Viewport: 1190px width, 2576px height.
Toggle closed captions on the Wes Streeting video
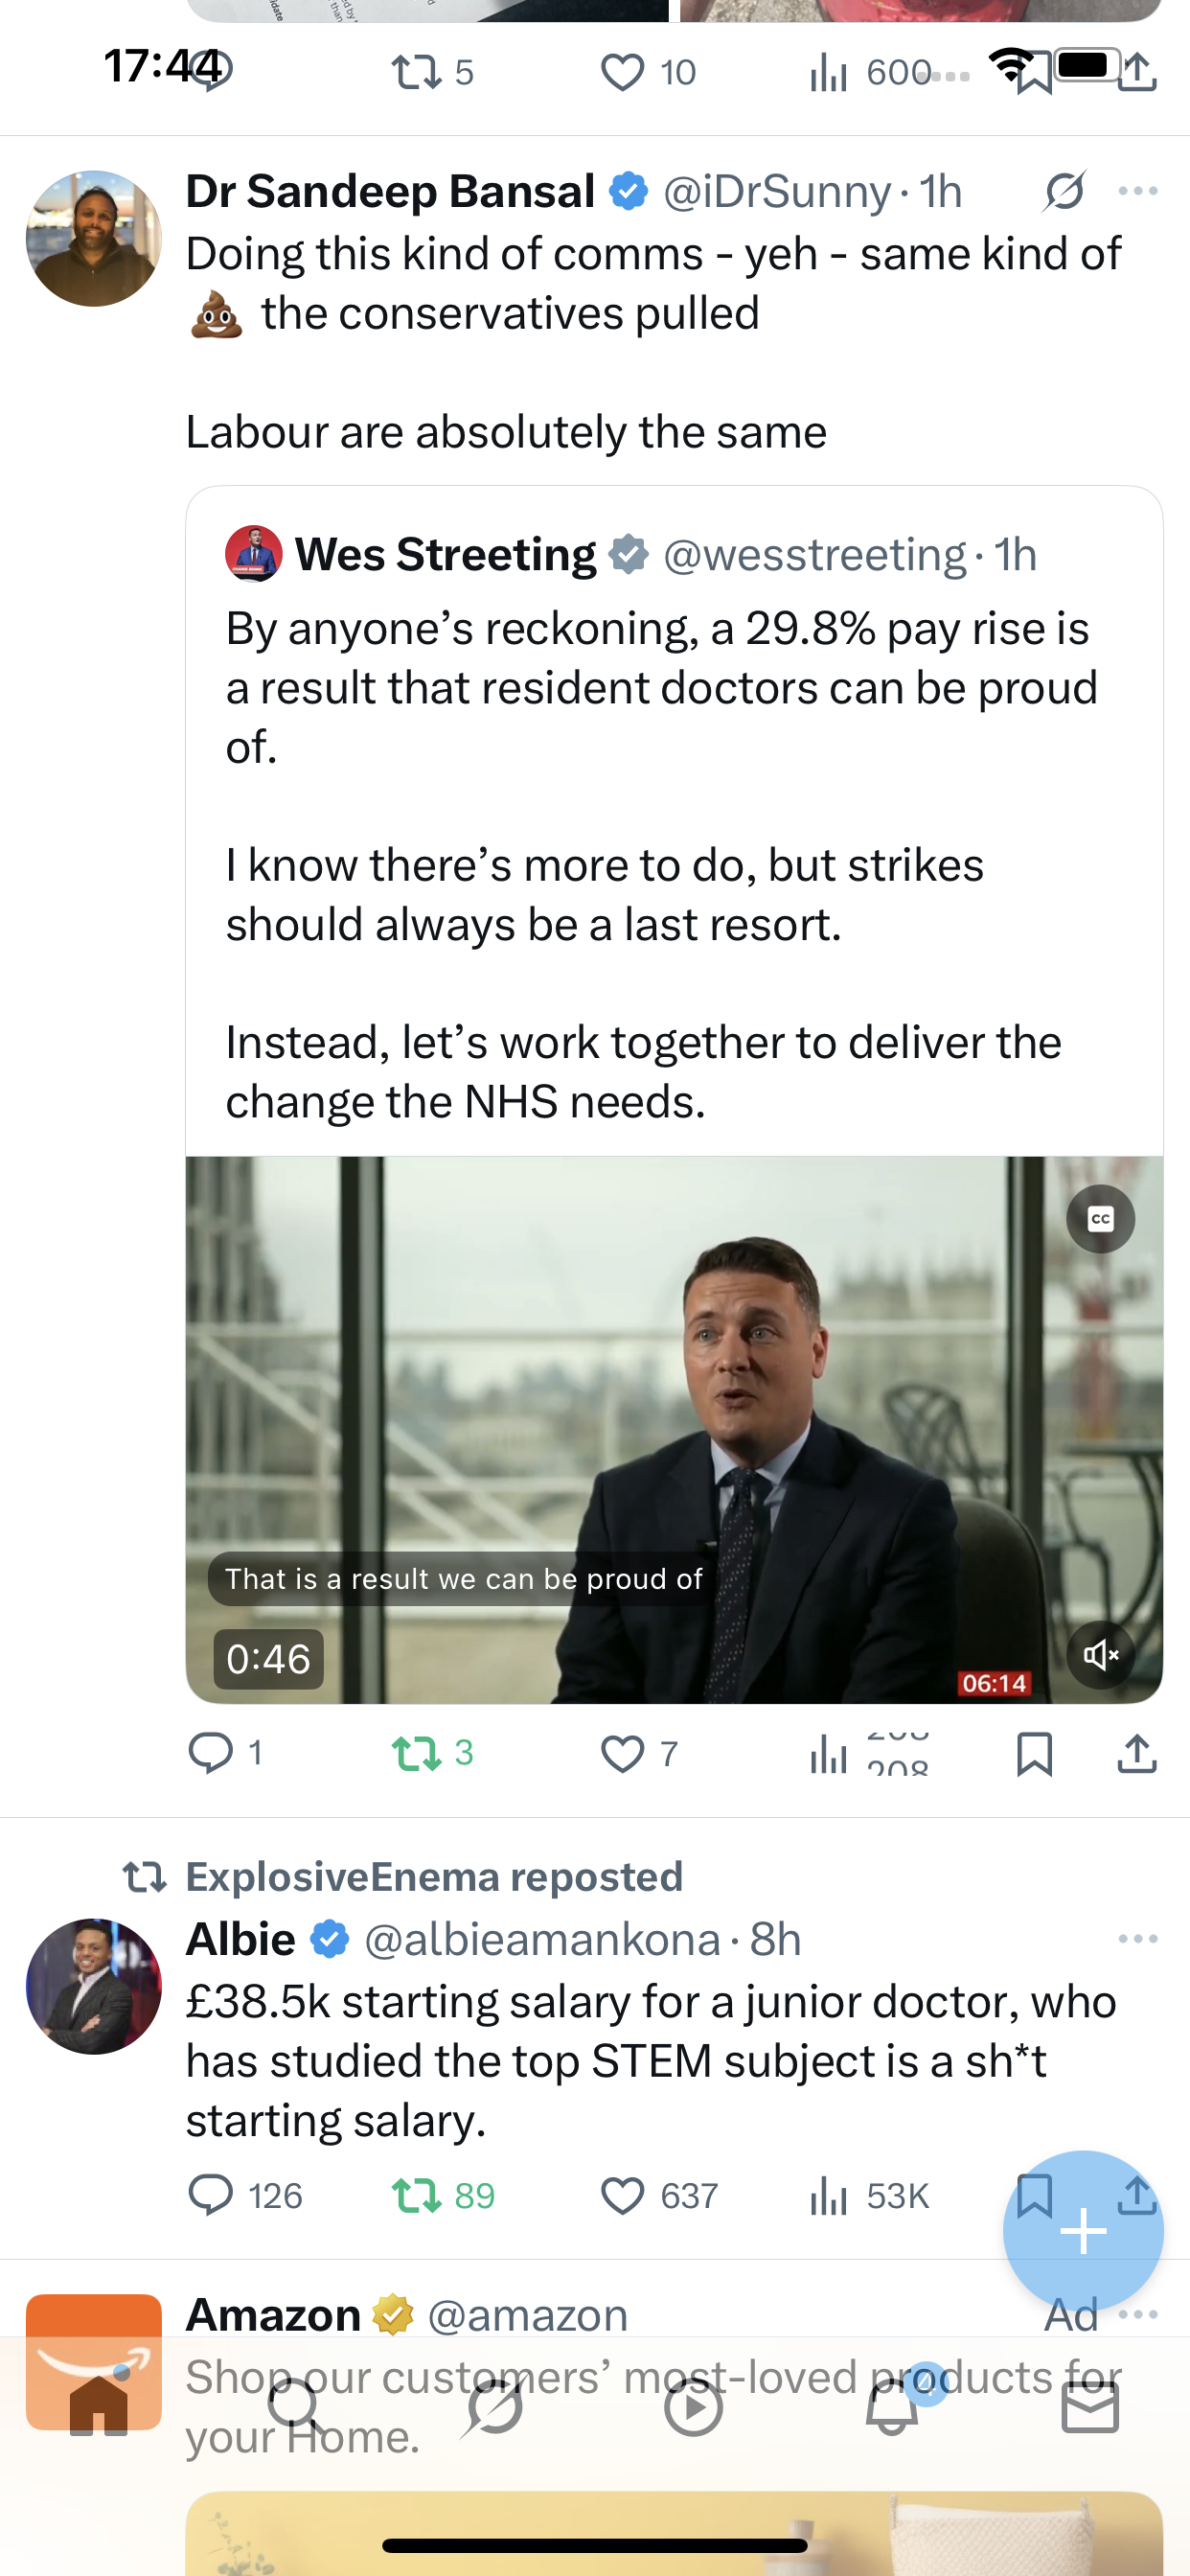(x=1100, y=1218)
